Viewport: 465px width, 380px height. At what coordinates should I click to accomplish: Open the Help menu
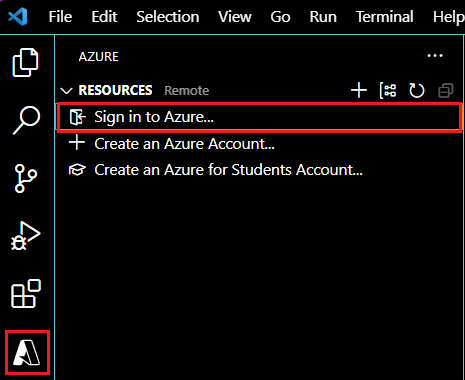449,17
